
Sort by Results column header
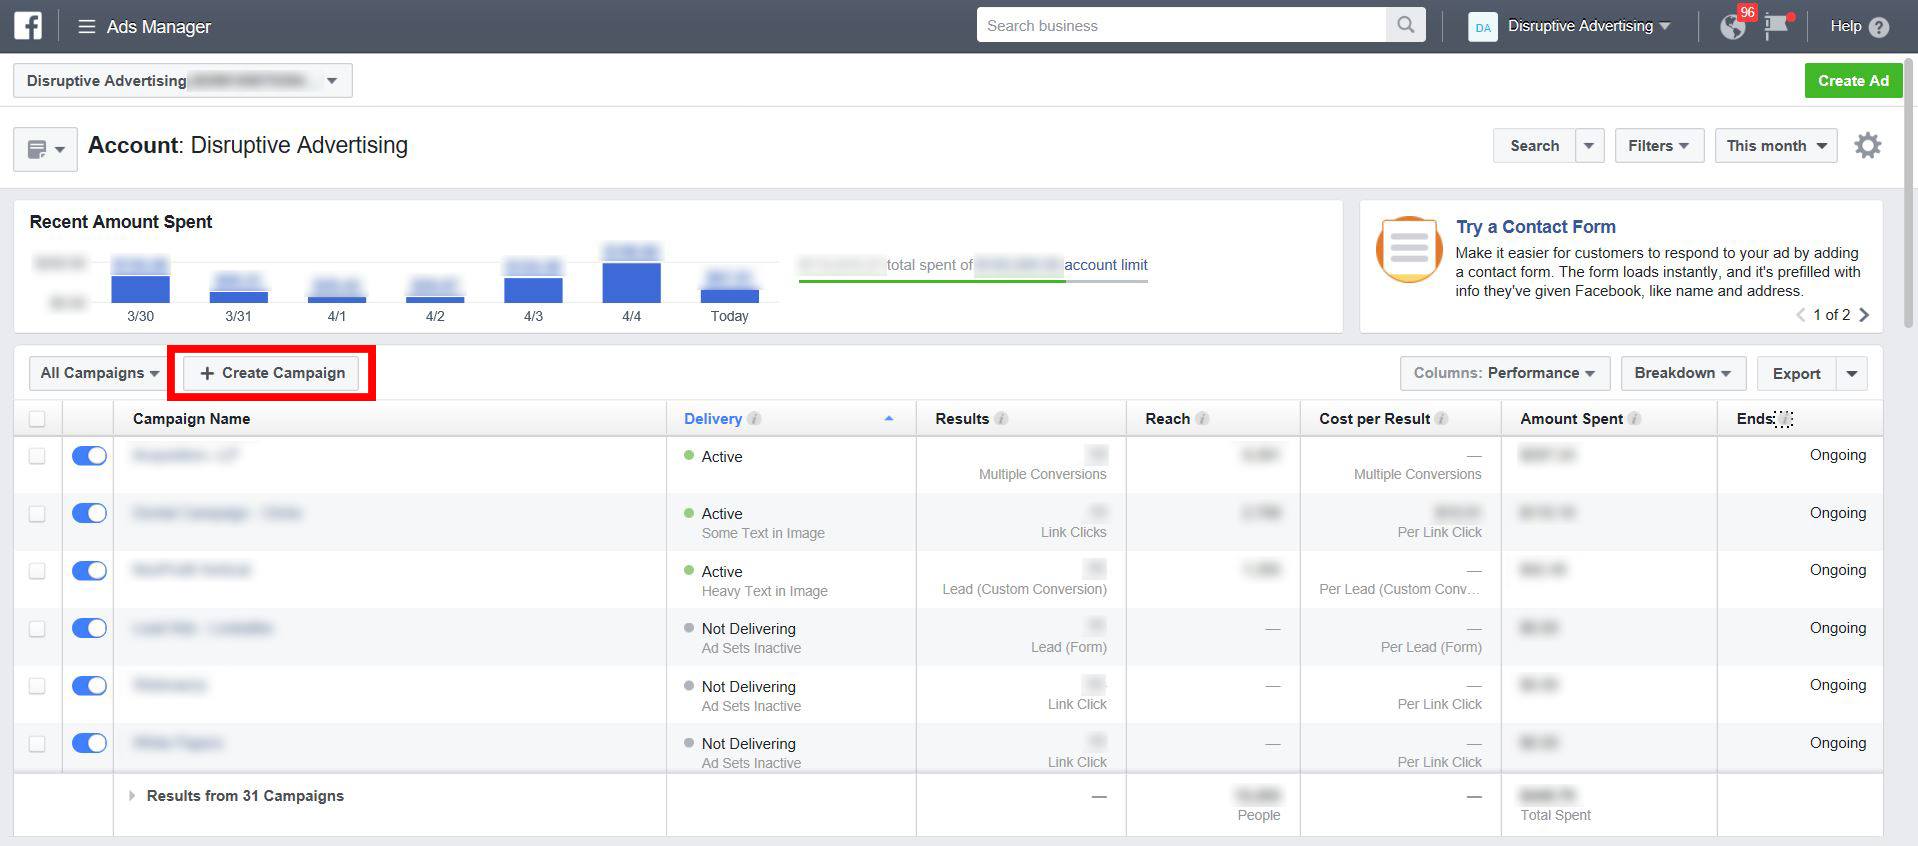pyautogui.click(x=962, y=419)
